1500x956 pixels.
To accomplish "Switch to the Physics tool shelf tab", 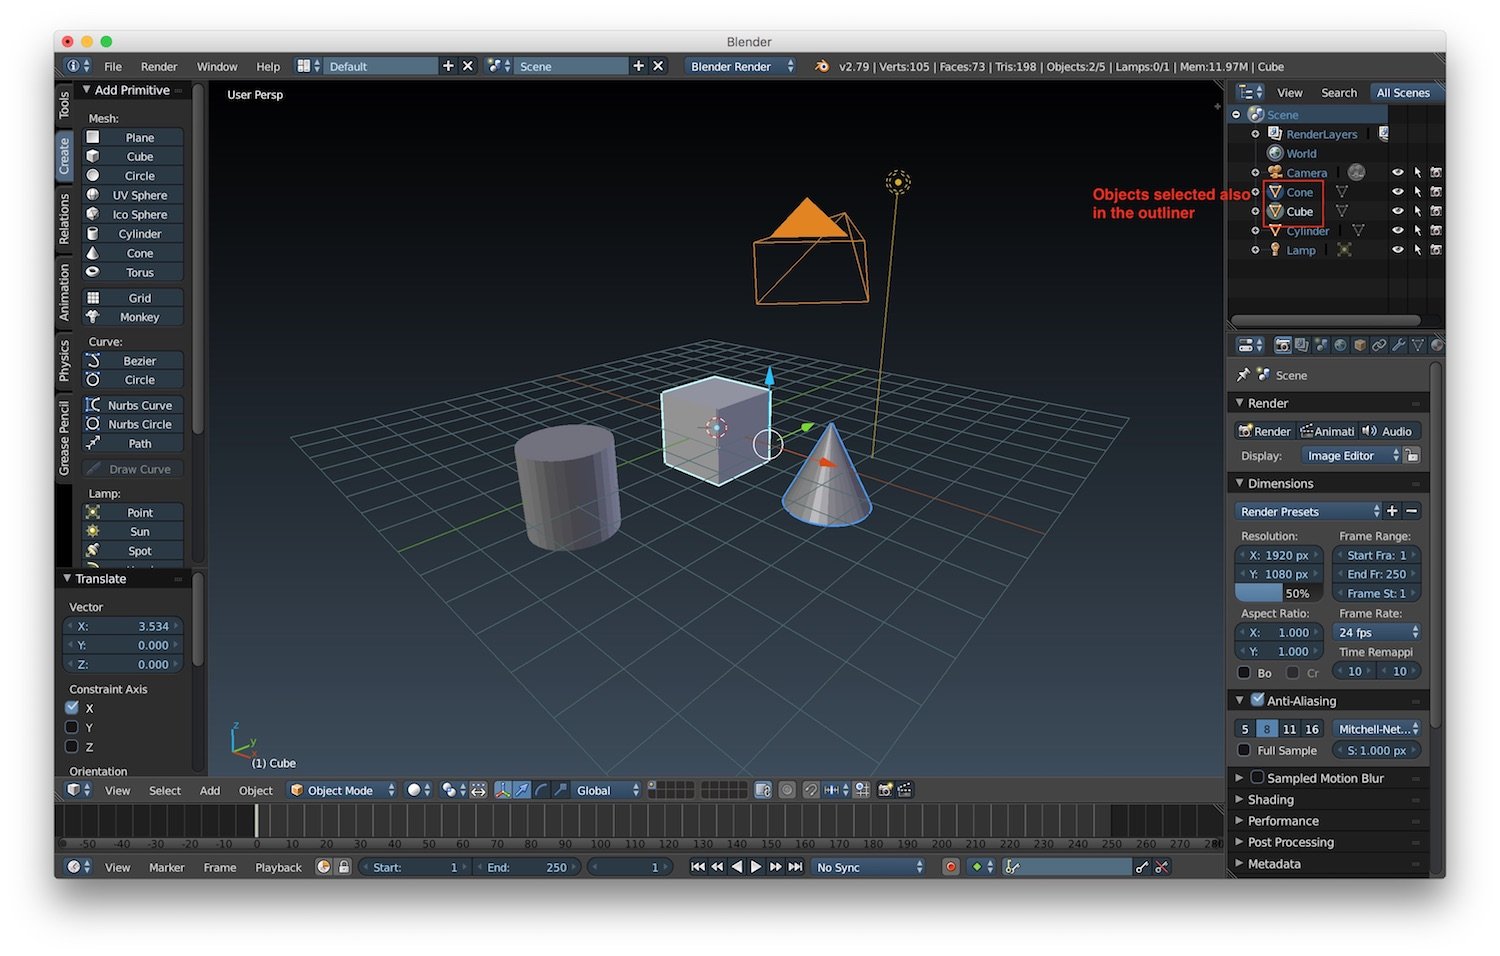I will point(64,360).
